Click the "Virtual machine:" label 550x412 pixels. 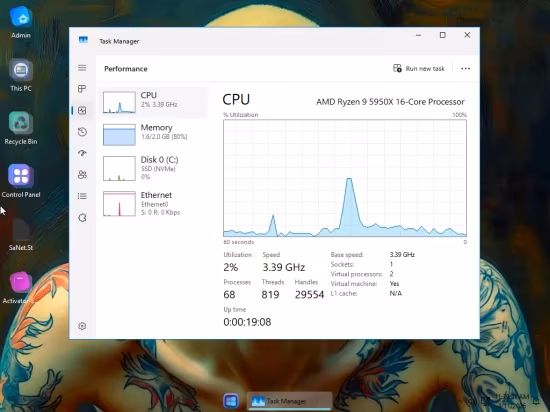point(354,284)
